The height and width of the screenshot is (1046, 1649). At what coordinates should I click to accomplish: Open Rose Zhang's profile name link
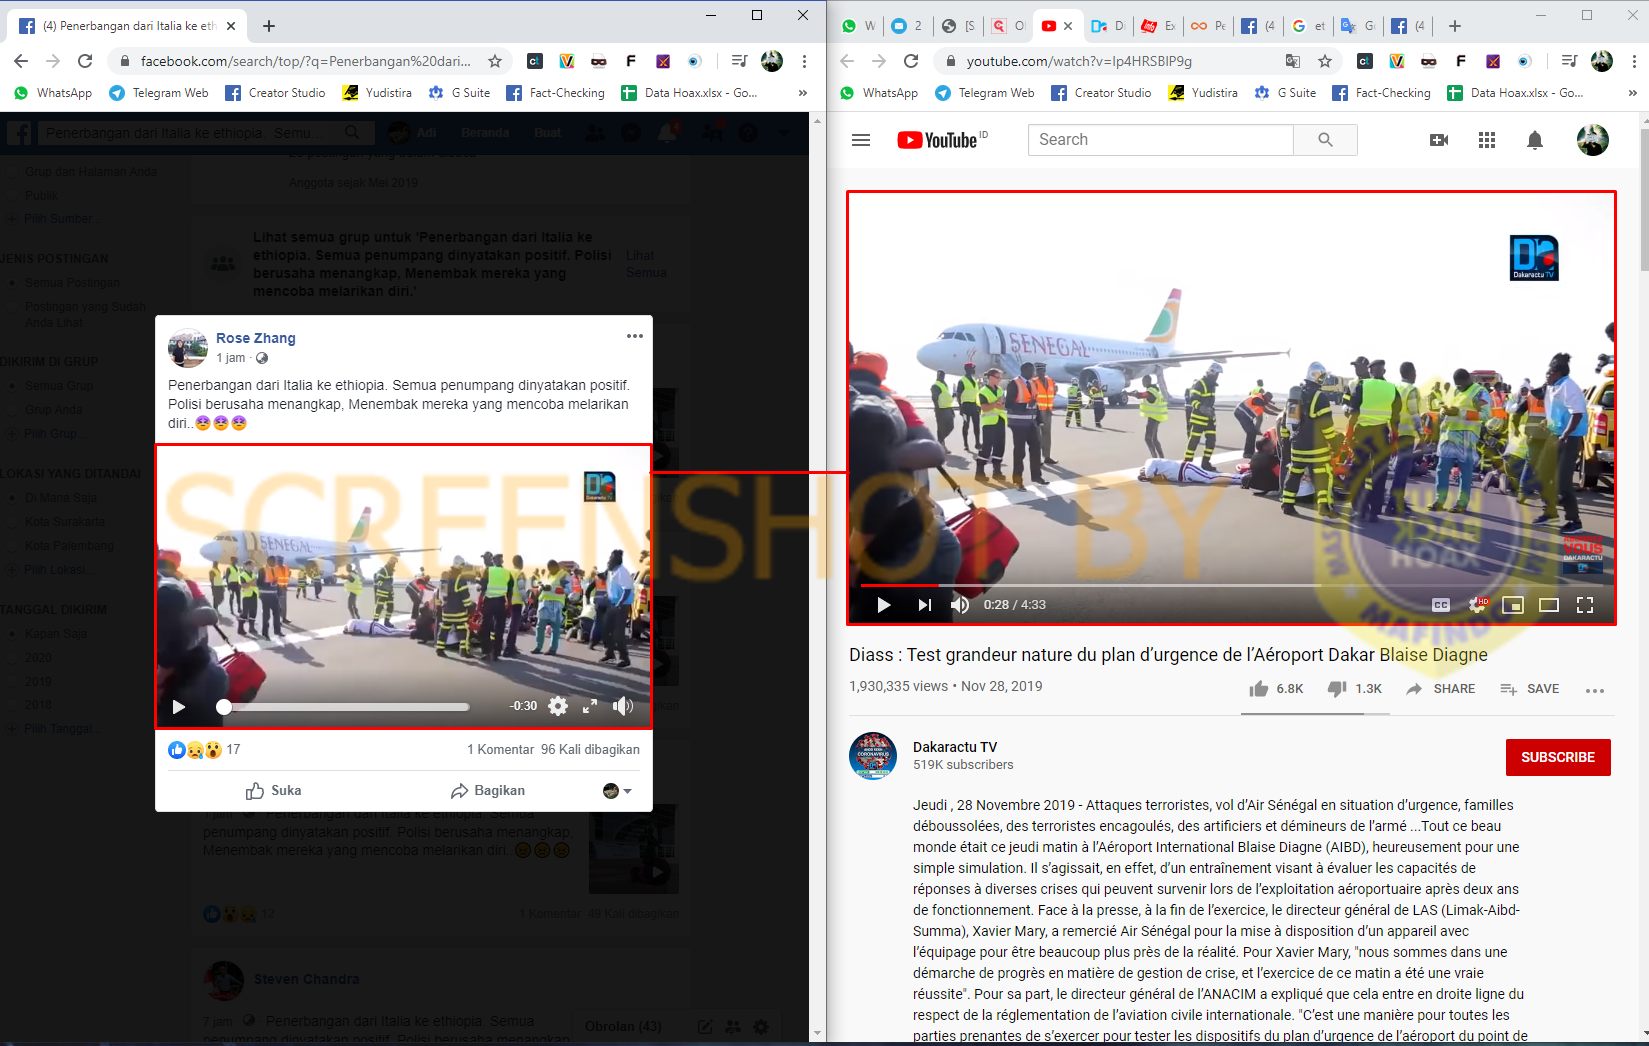coord(256,338)
